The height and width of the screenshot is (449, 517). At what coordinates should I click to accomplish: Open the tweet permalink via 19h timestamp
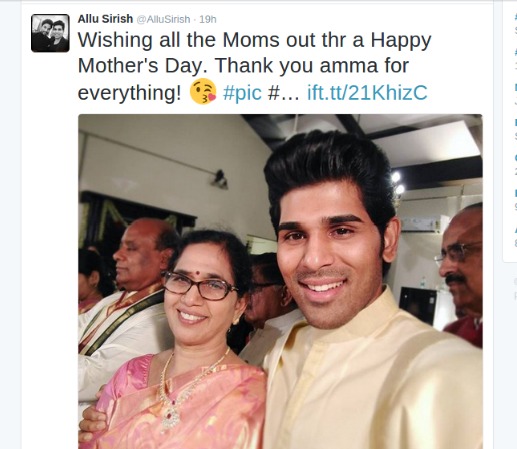[208, 19]
